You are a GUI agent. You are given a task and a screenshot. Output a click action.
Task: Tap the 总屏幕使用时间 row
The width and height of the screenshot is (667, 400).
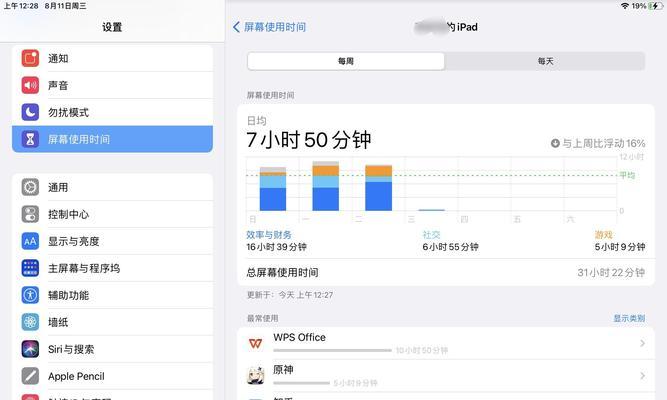click(x=446, y=272)
